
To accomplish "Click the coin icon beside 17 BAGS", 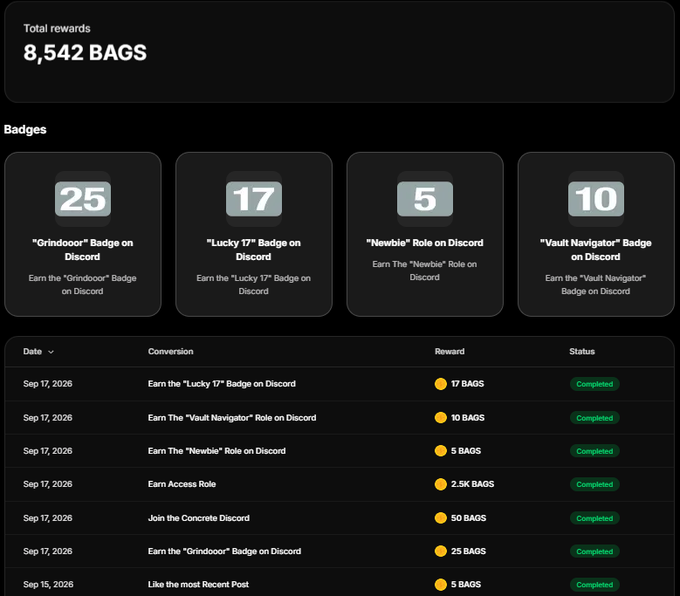I will [x=441, y=384].
